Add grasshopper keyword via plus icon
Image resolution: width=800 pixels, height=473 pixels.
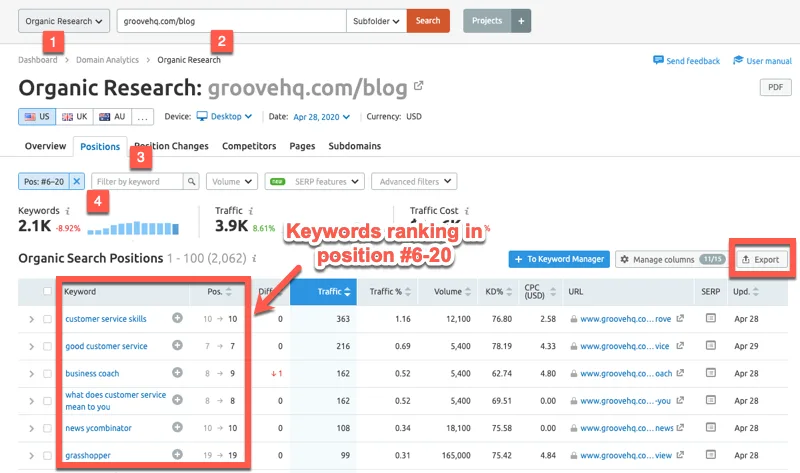[x=177, y=454]
